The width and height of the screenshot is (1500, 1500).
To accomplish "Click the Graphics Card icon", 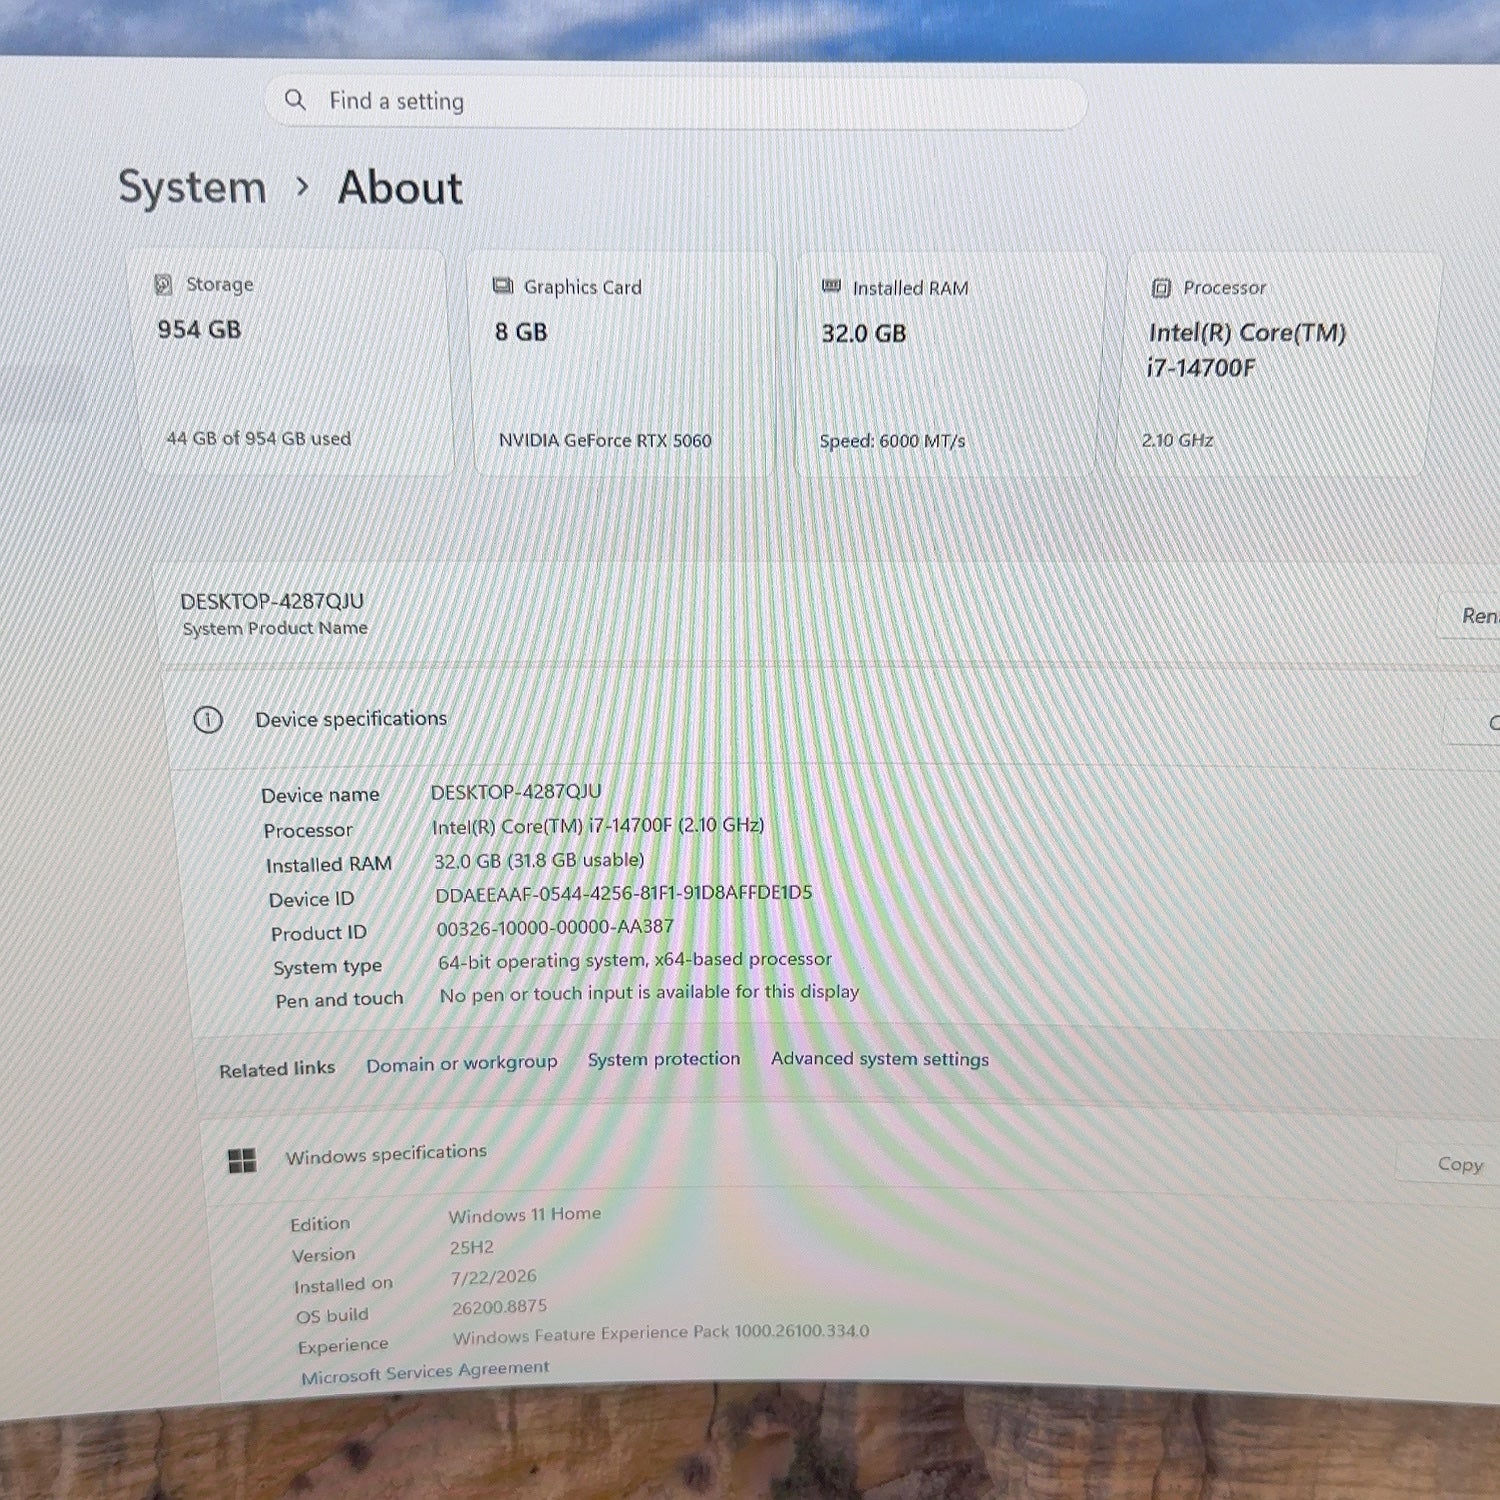I will pos(503,287).
